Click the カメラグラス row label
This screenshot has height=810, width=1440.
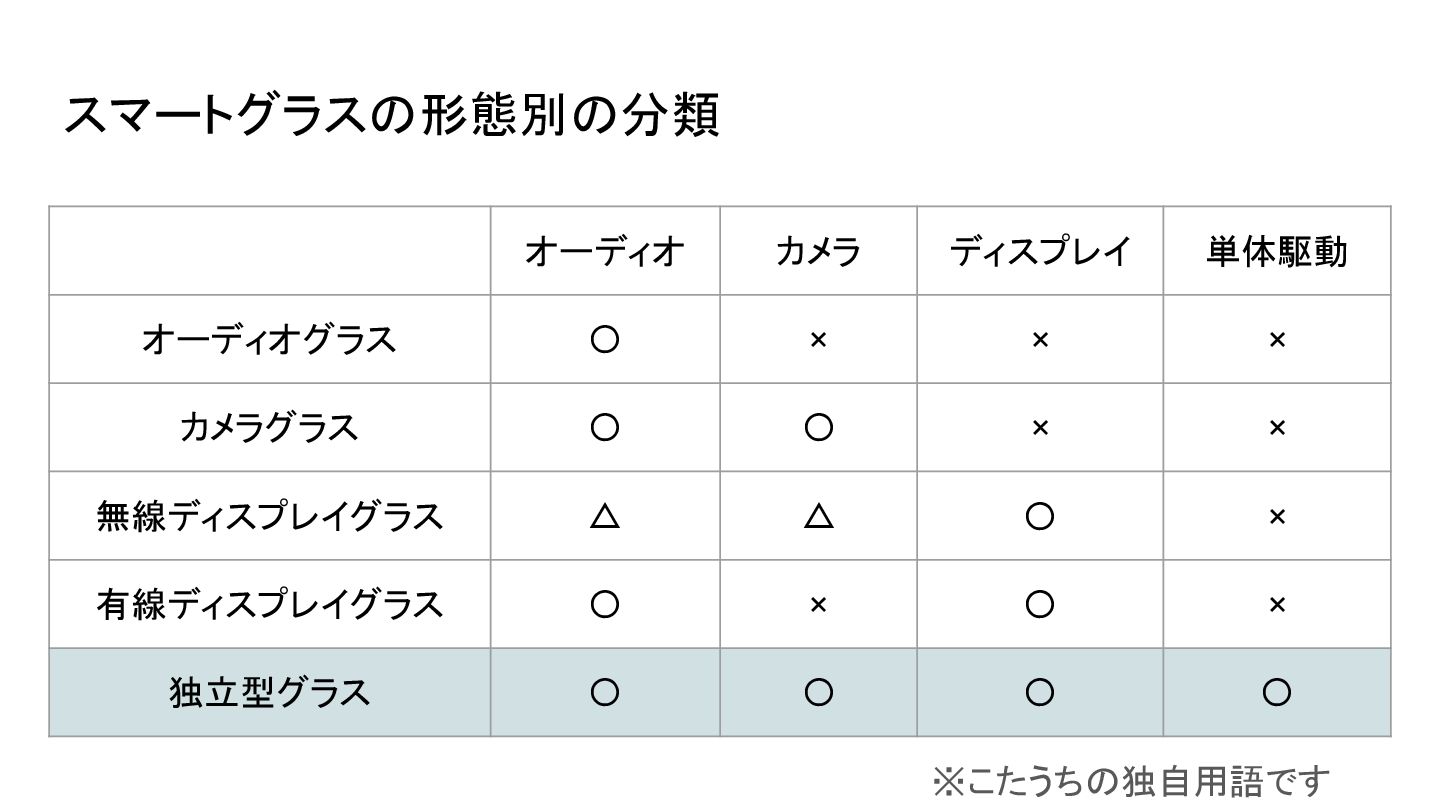tap(269, 428)
